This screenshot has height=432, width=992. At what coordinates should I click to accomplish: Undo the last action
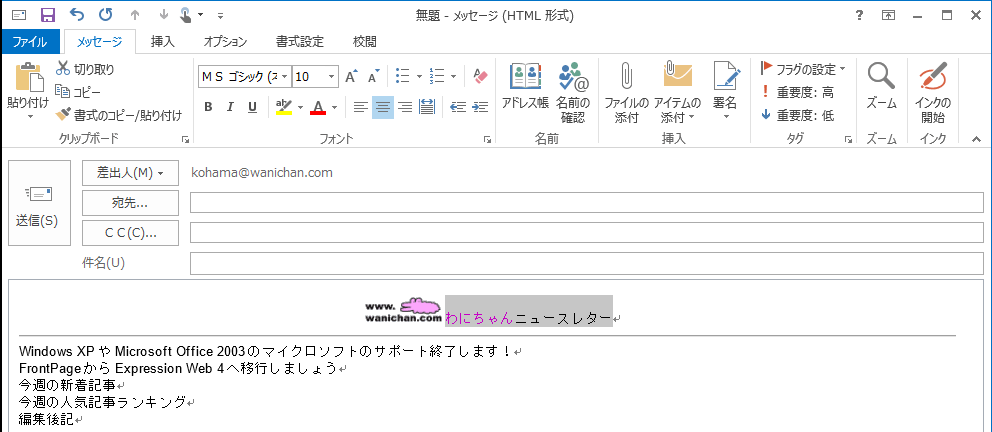[x=77, y=15]
